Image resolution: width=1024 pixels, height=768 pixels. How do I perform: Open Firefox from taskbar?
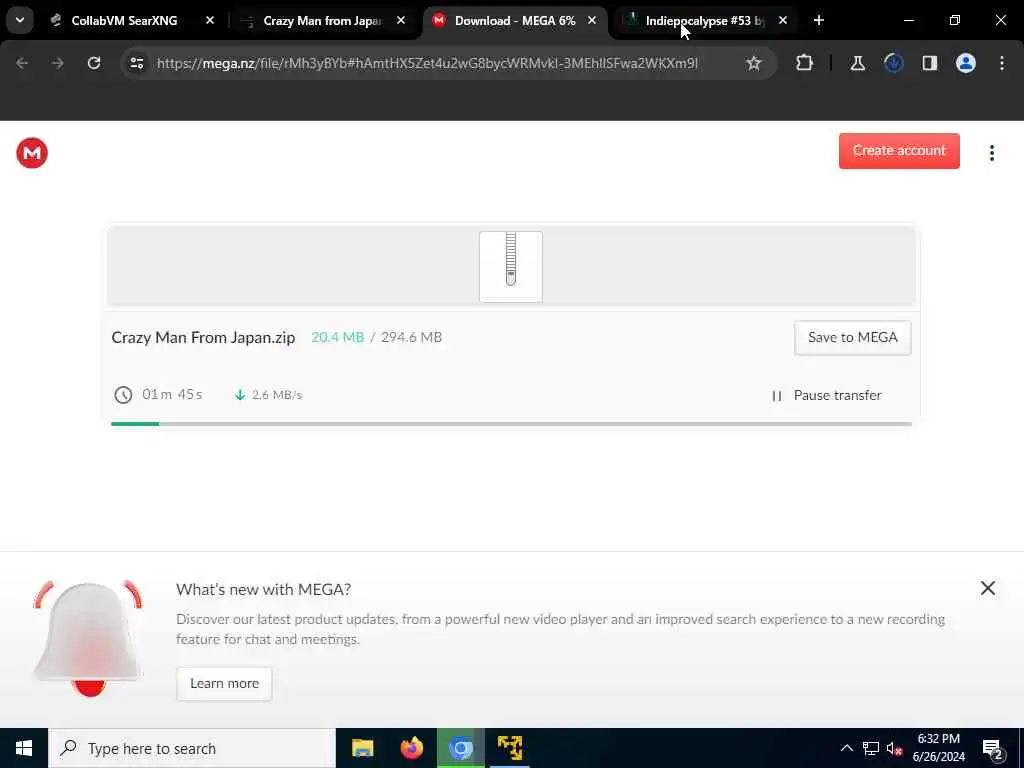point(411,748)
